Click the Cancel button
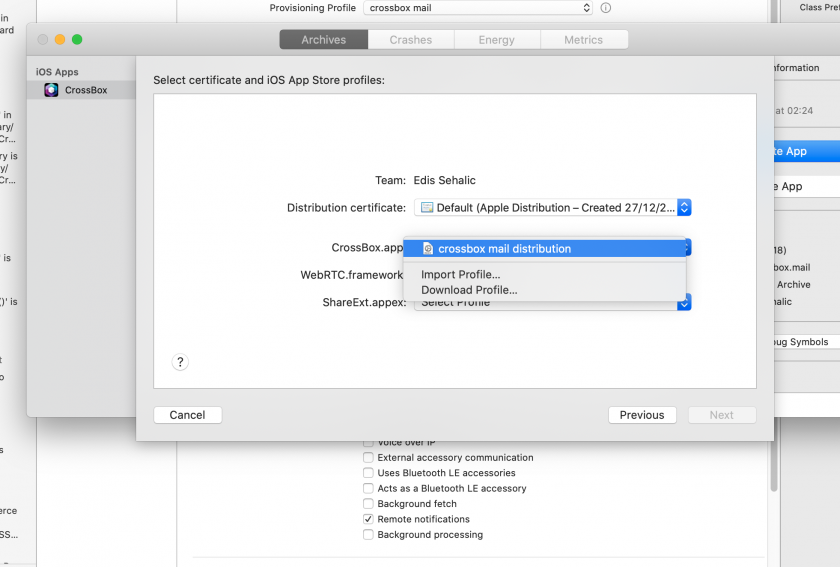This screenshot has height=567, width=840. click(x=188, y=415)
